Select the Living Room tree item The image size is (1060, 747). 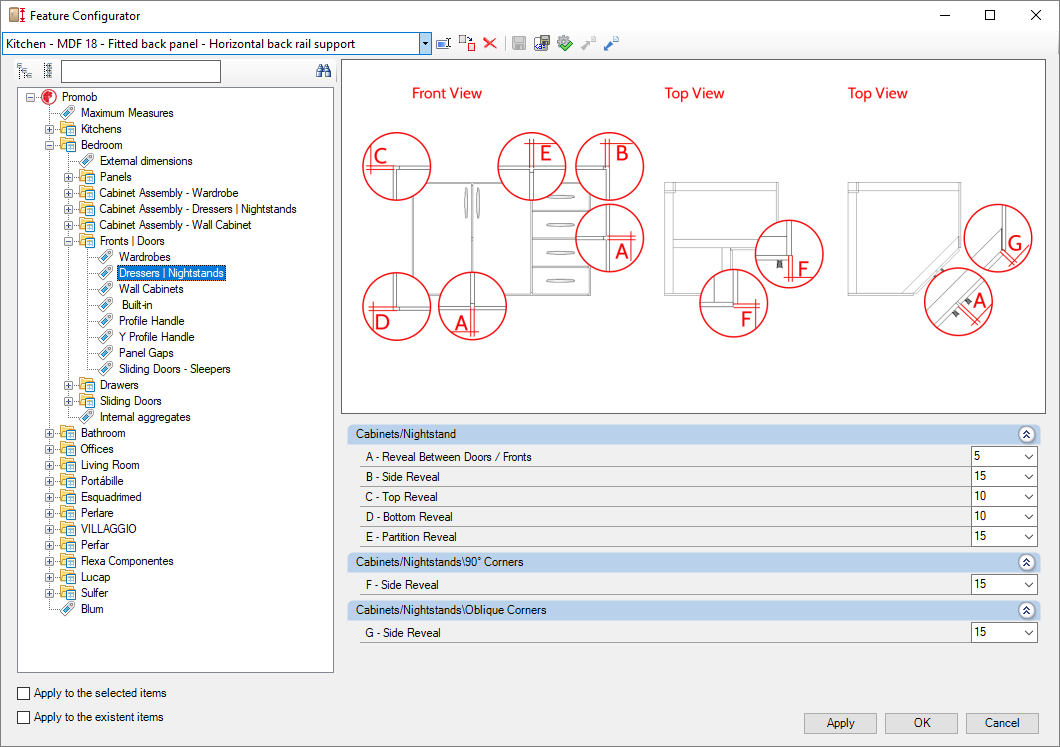coord(110,465)
